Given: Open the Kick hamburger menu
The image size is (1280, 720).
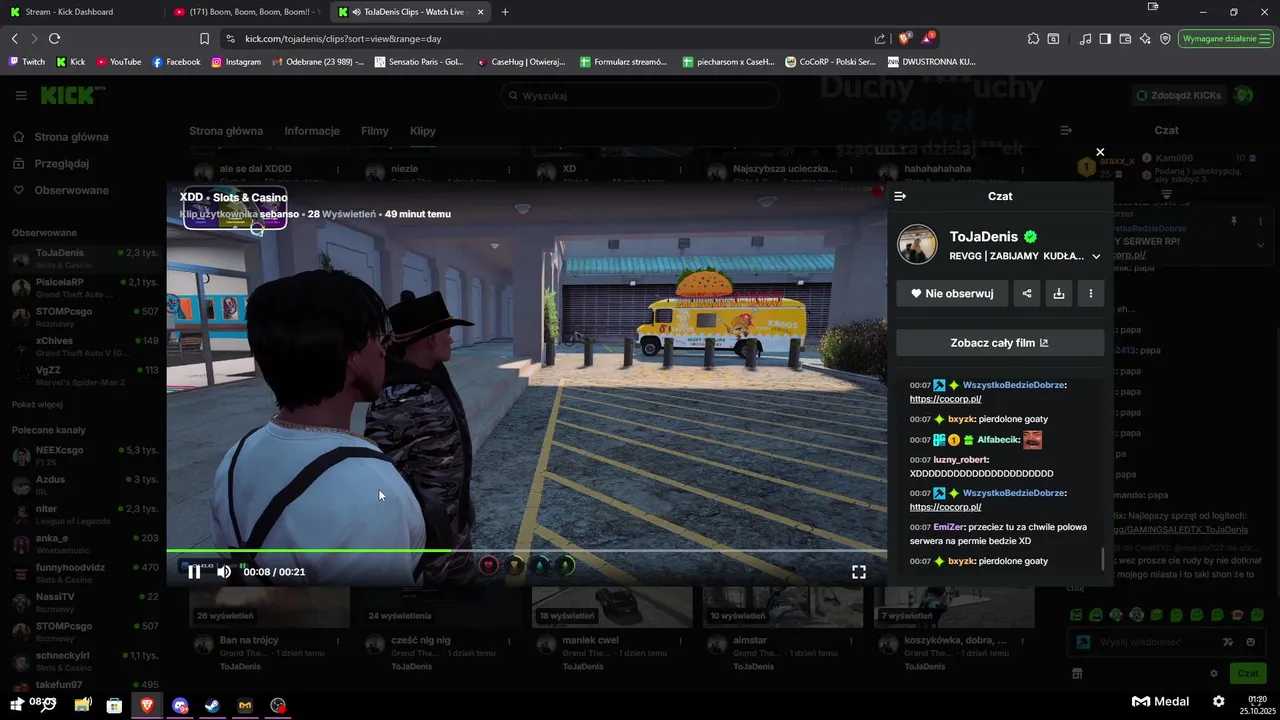Looking at the screenshot, I should 21,96.
